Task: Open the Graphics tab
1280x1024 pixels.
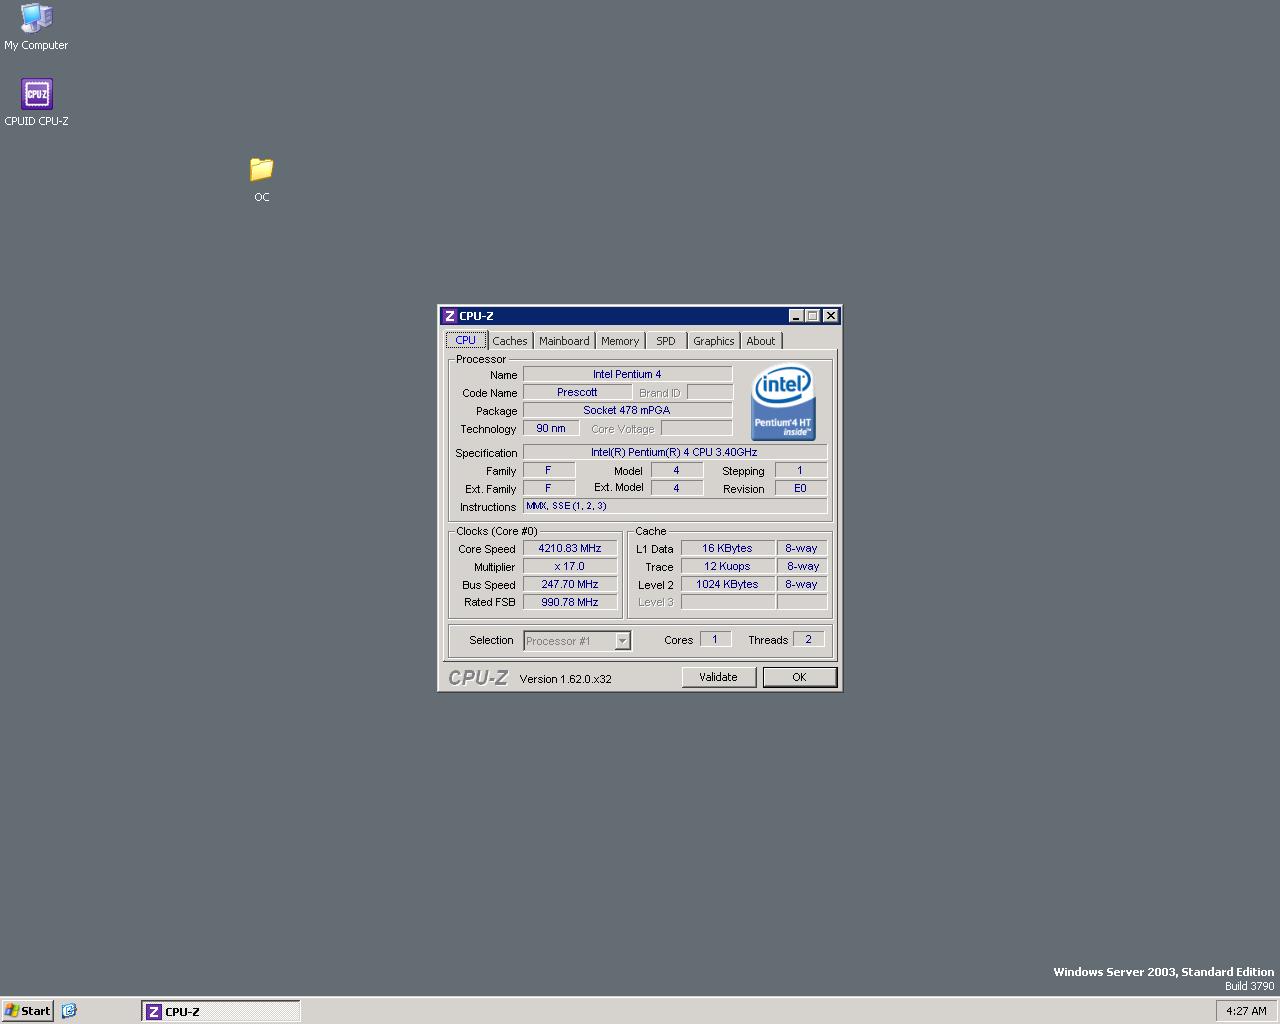Action: [714, 341]
